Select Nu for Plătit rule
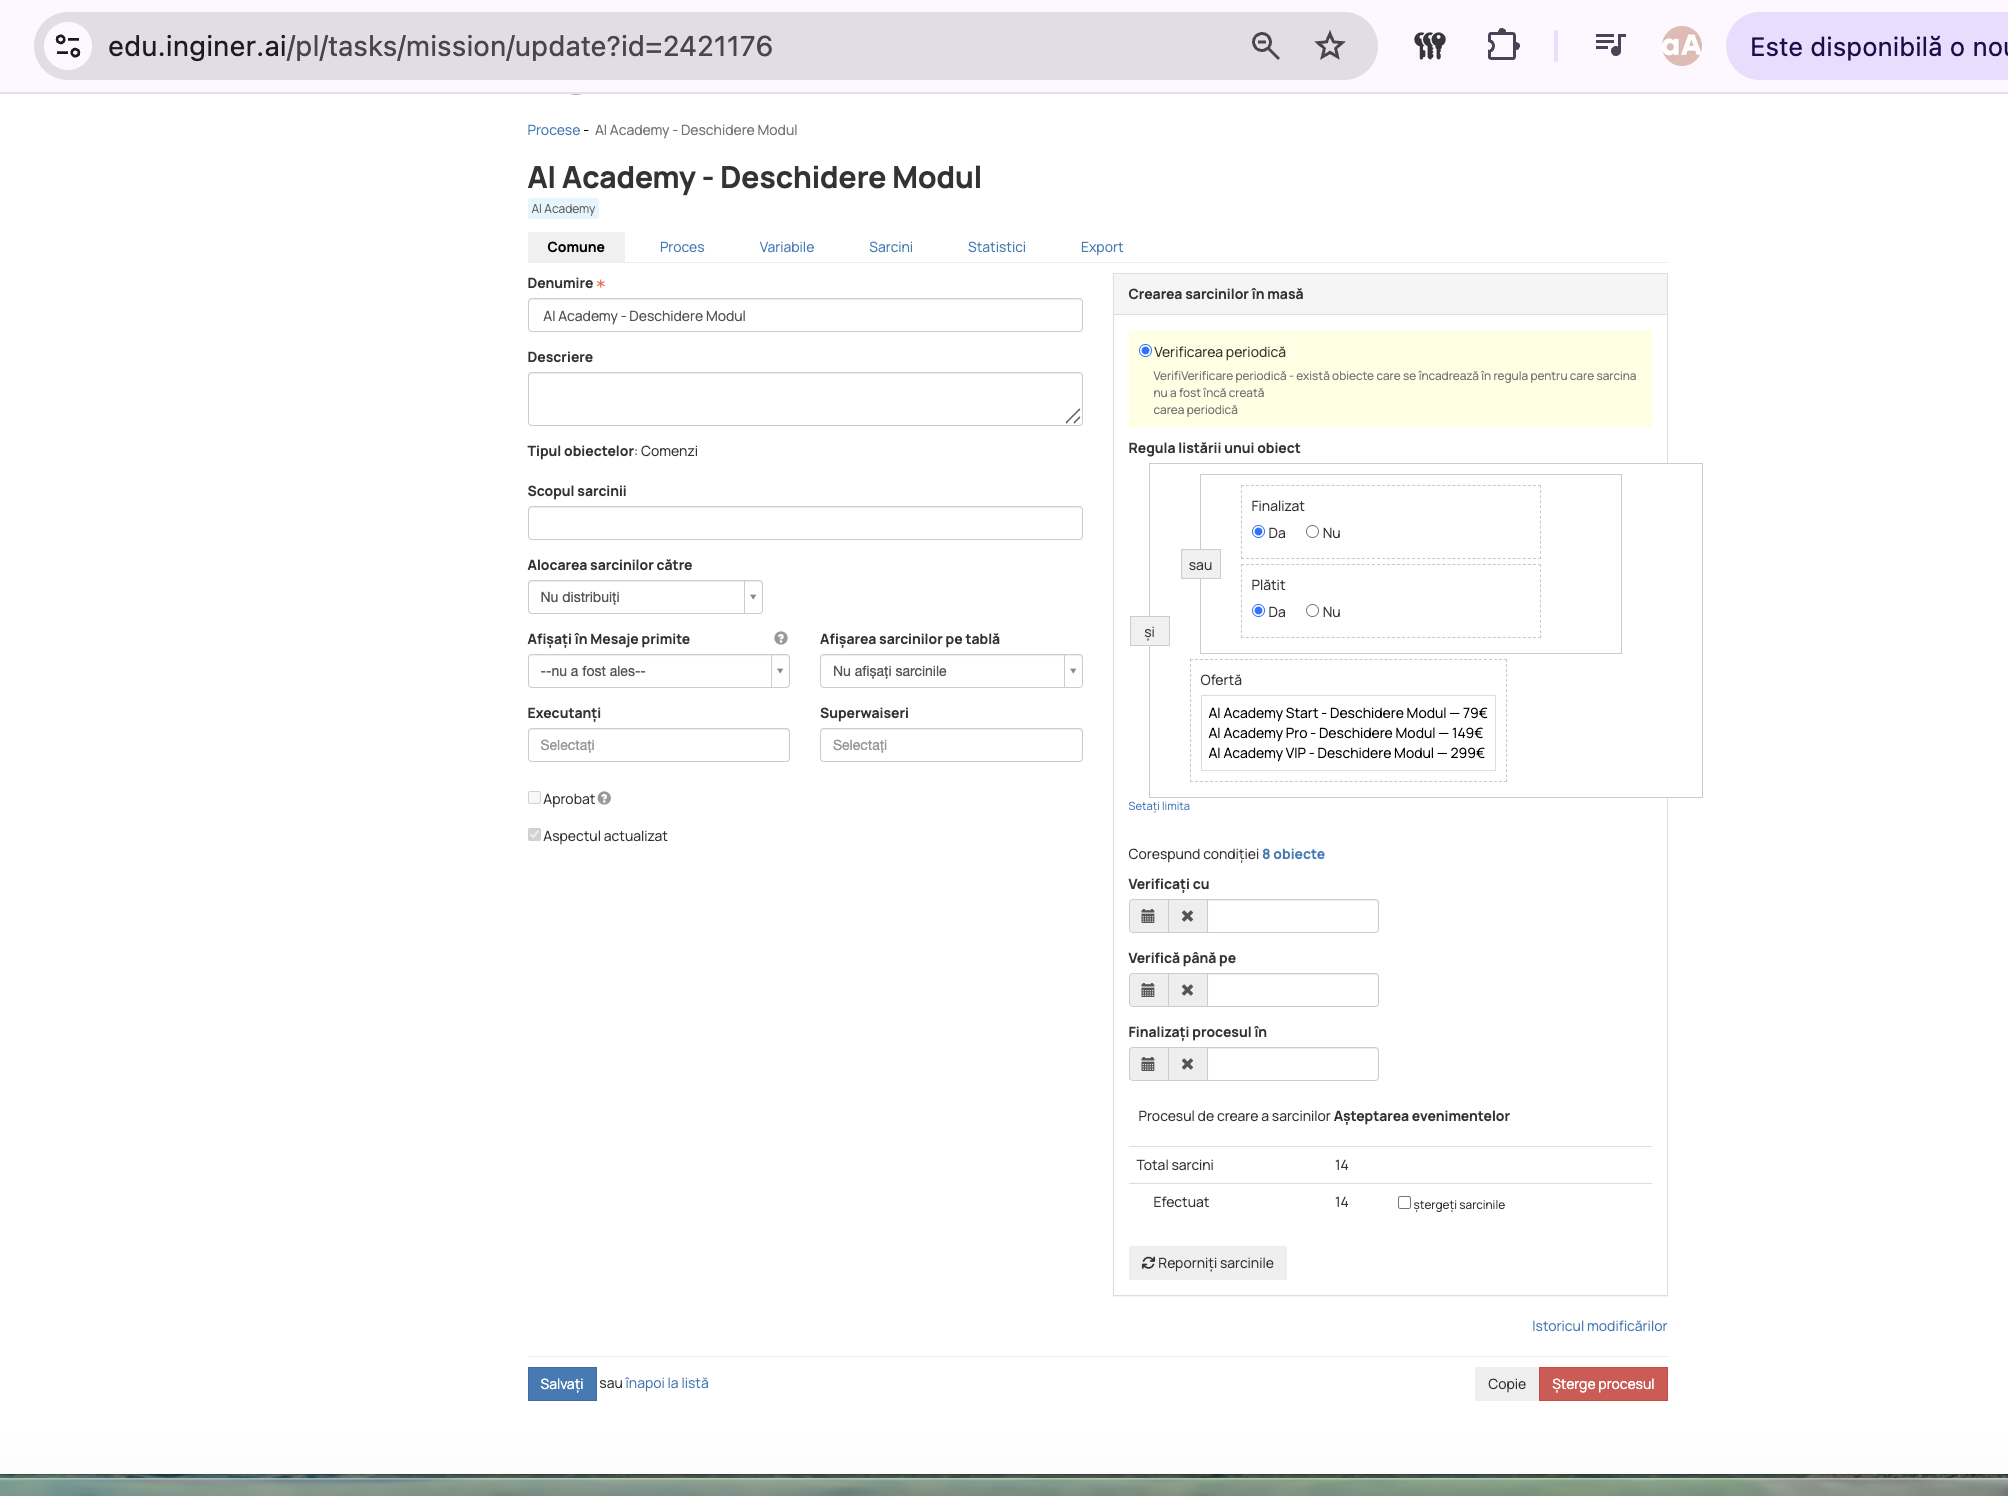Viewport: 2008px width, 1496px height. [x=1312, y=611]
